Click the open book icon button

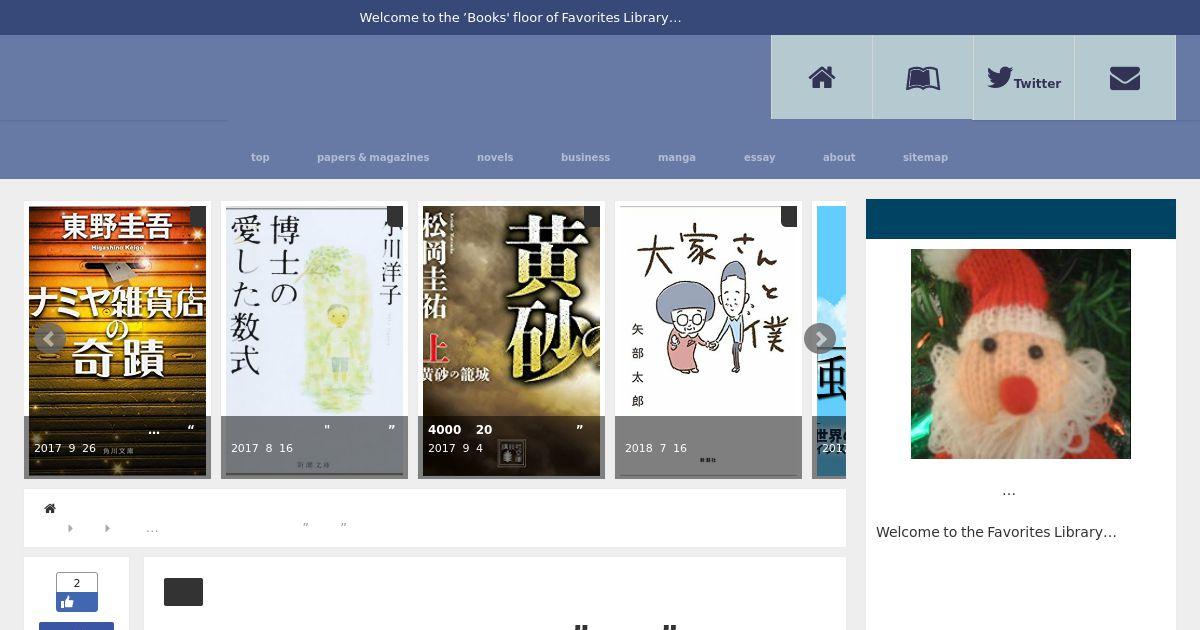click(x=923, y=77)
